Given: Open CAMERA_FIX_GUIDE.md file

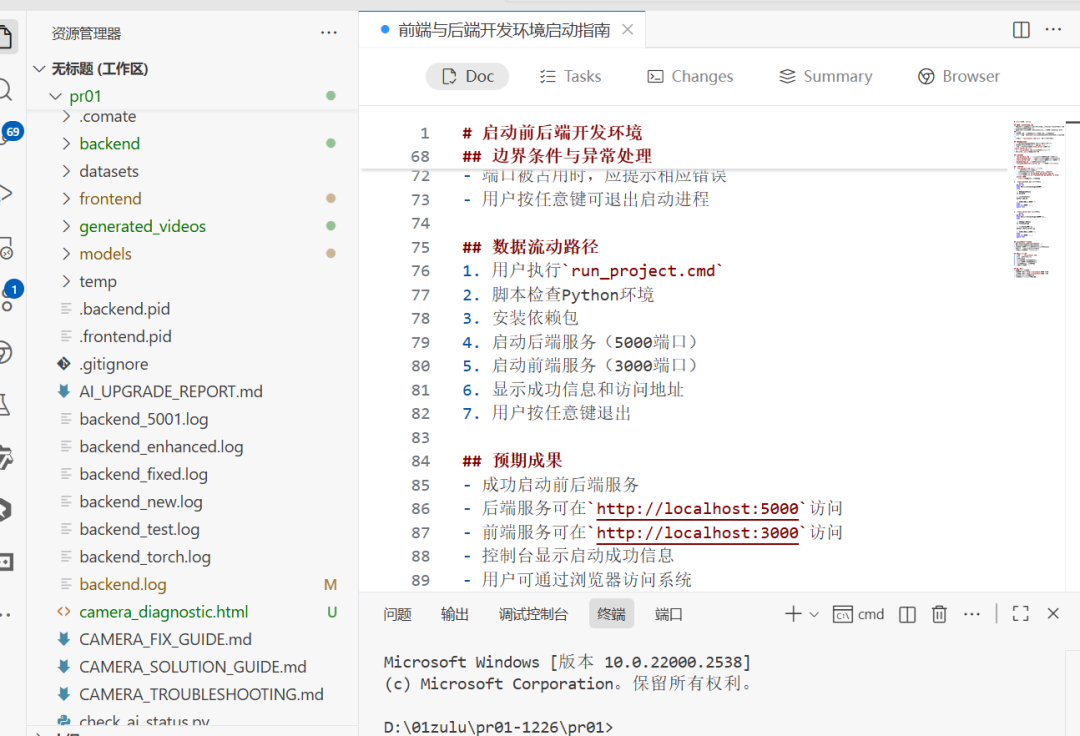Looking at the screenshot, I should click(193, 639).
